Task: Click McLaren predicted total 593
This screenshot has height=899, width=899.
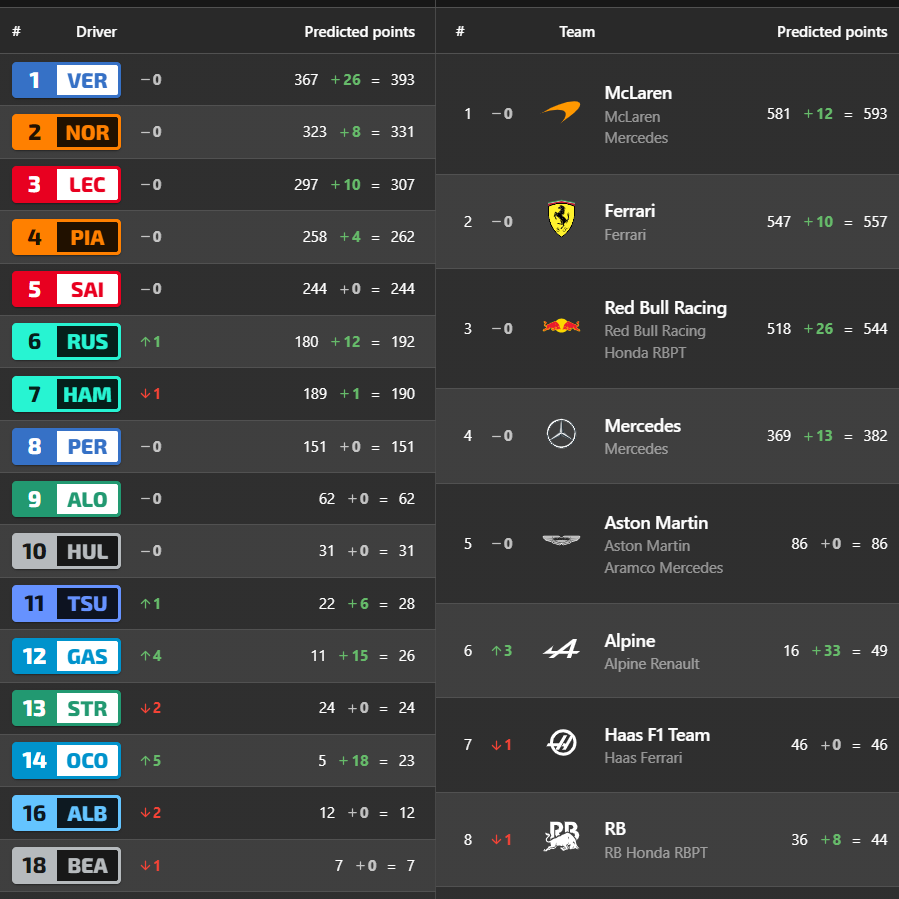Action: tap(875, 114)
